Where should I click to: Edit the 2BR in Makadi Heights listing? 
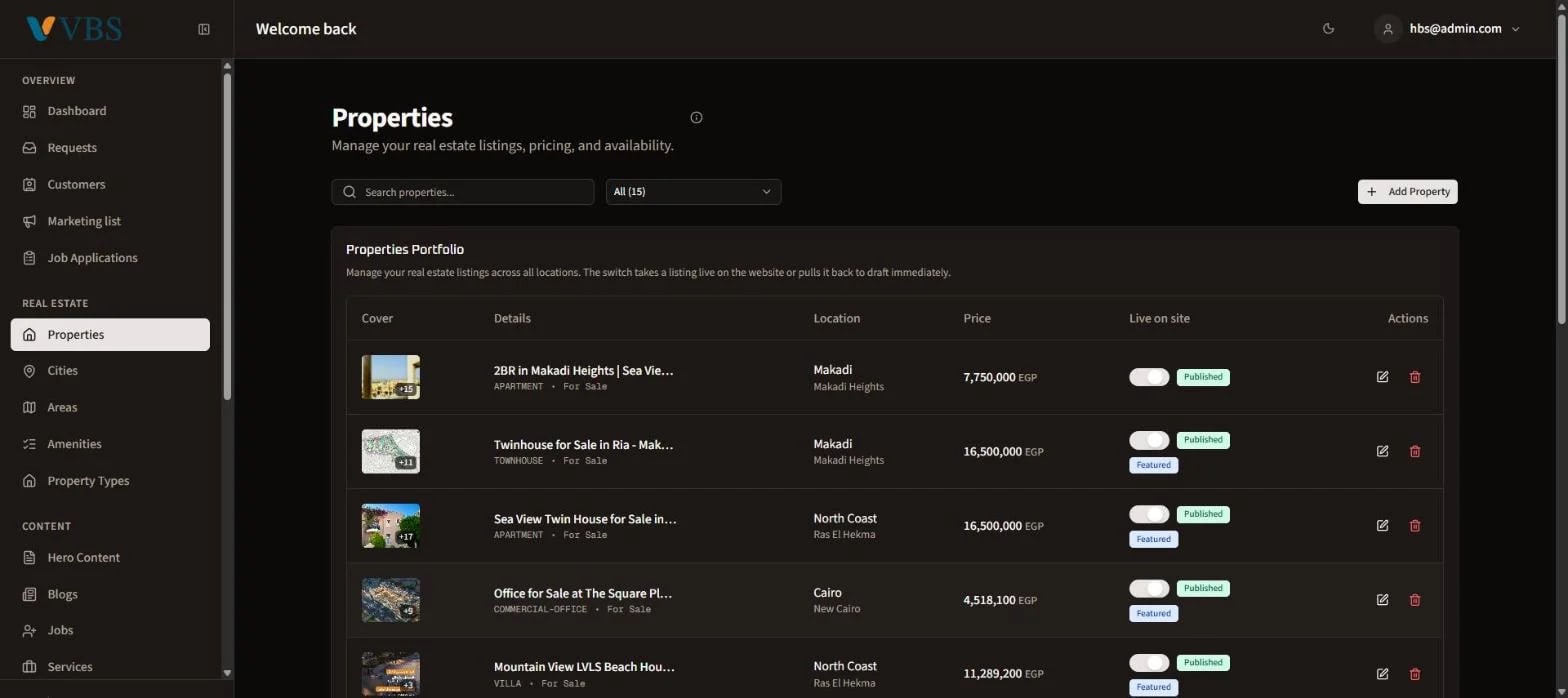[x=1383, y=377]
